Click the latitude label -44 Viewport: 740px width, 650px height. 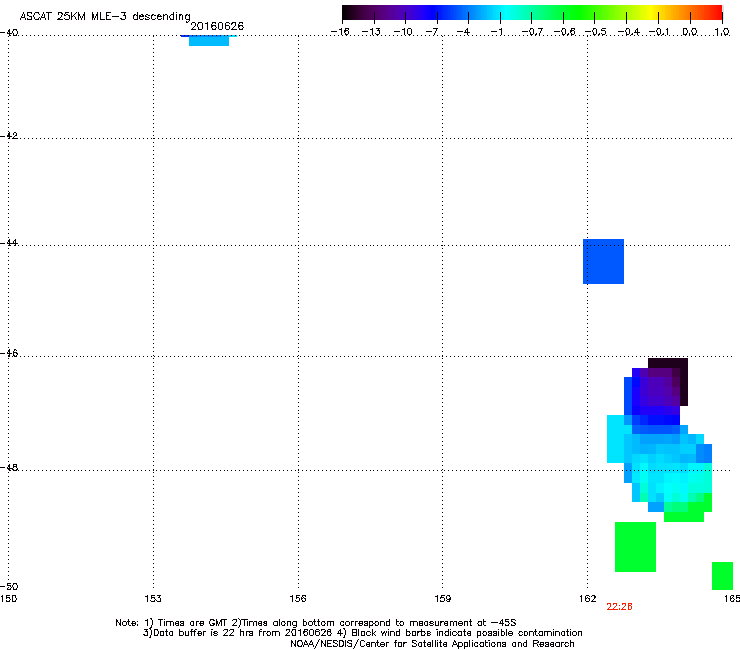9,243
